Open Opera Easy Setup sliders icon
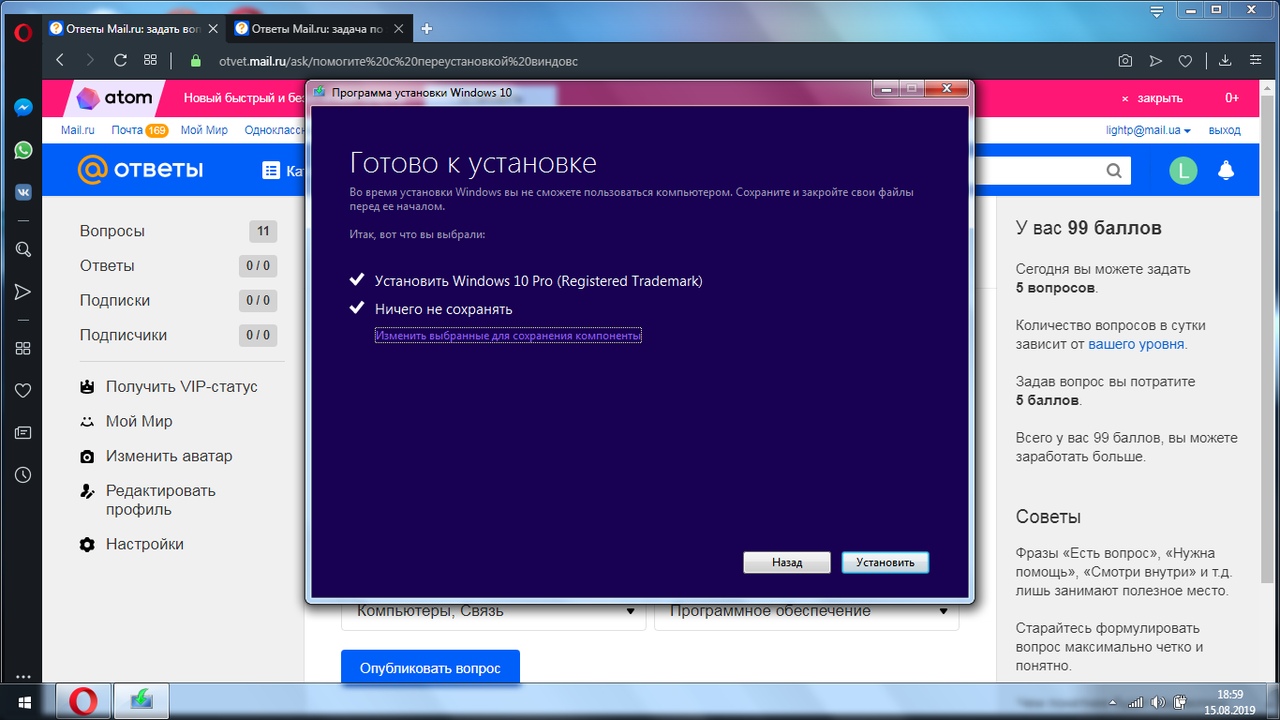This screenshot has width=1280, height=720. coord(1256,61)
